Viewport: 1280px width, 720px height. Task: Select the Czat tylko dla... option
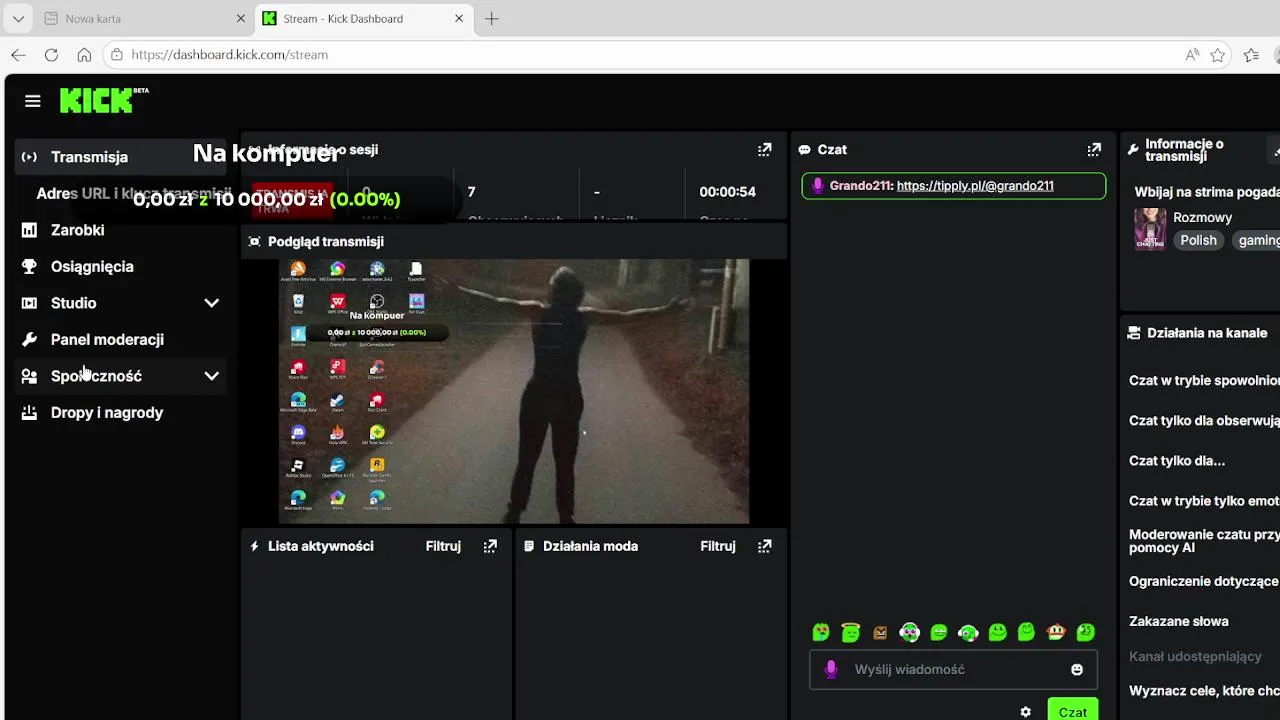point(1177,461)
